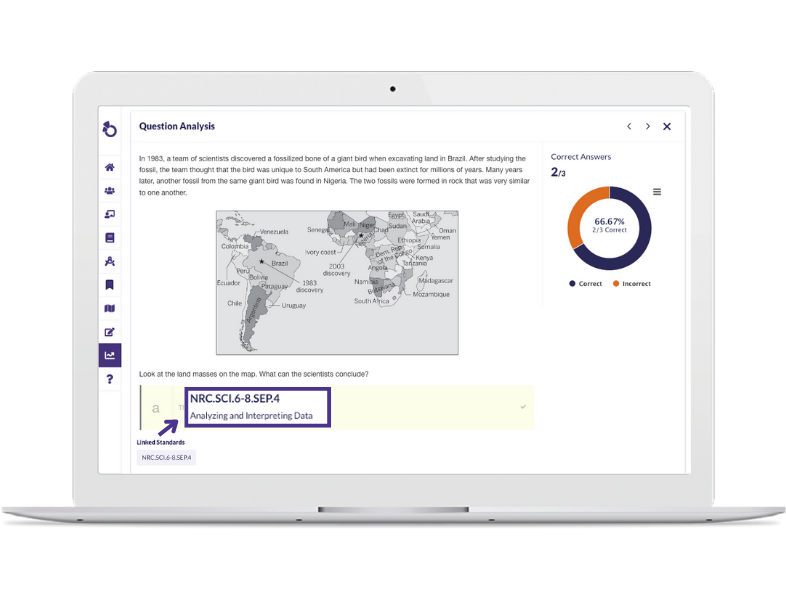Go to previous question with left chevron

(629, 127)
